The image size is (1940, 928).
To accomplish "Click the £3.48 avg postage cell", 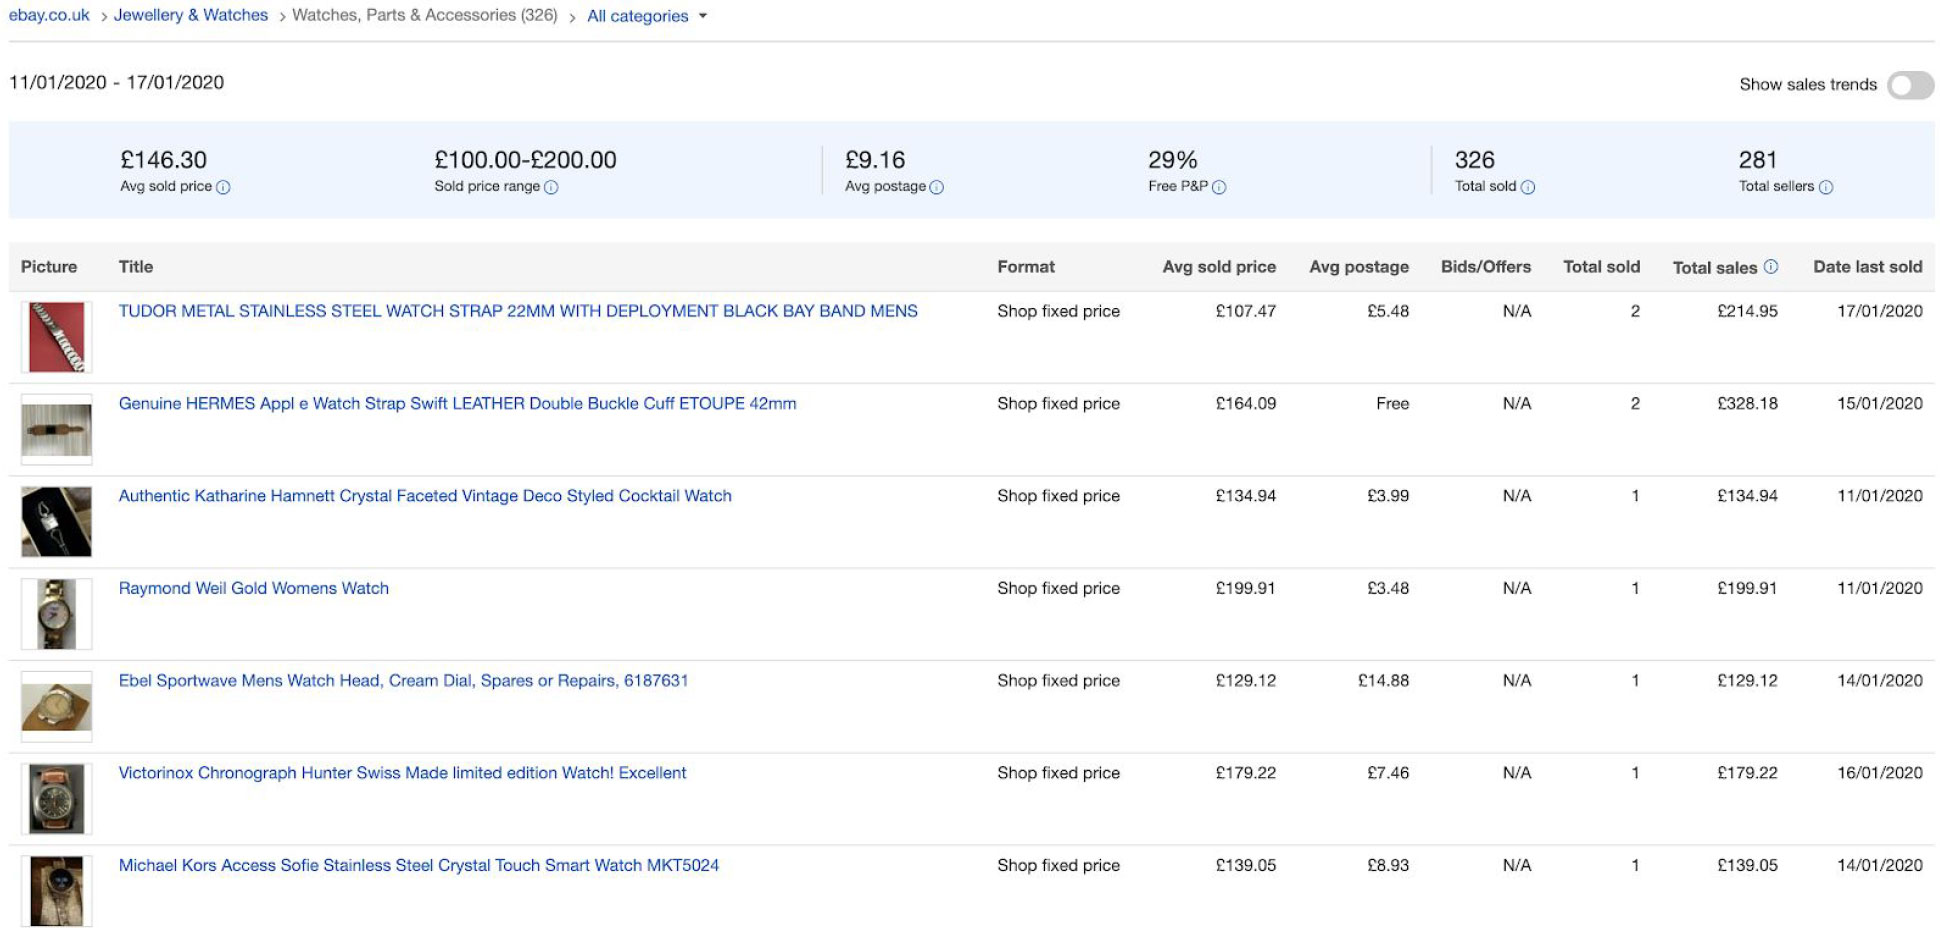I will point(1388,588).
